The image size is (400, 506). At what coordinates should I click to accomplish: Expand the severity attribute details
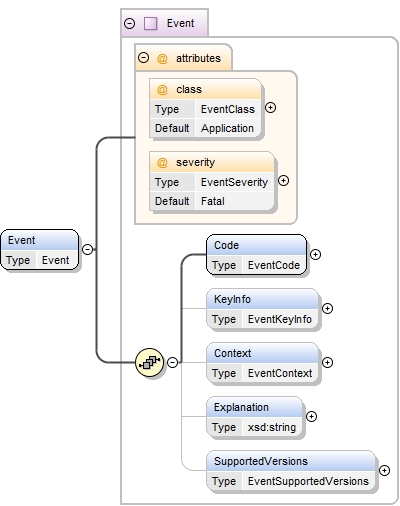point(283,181)
